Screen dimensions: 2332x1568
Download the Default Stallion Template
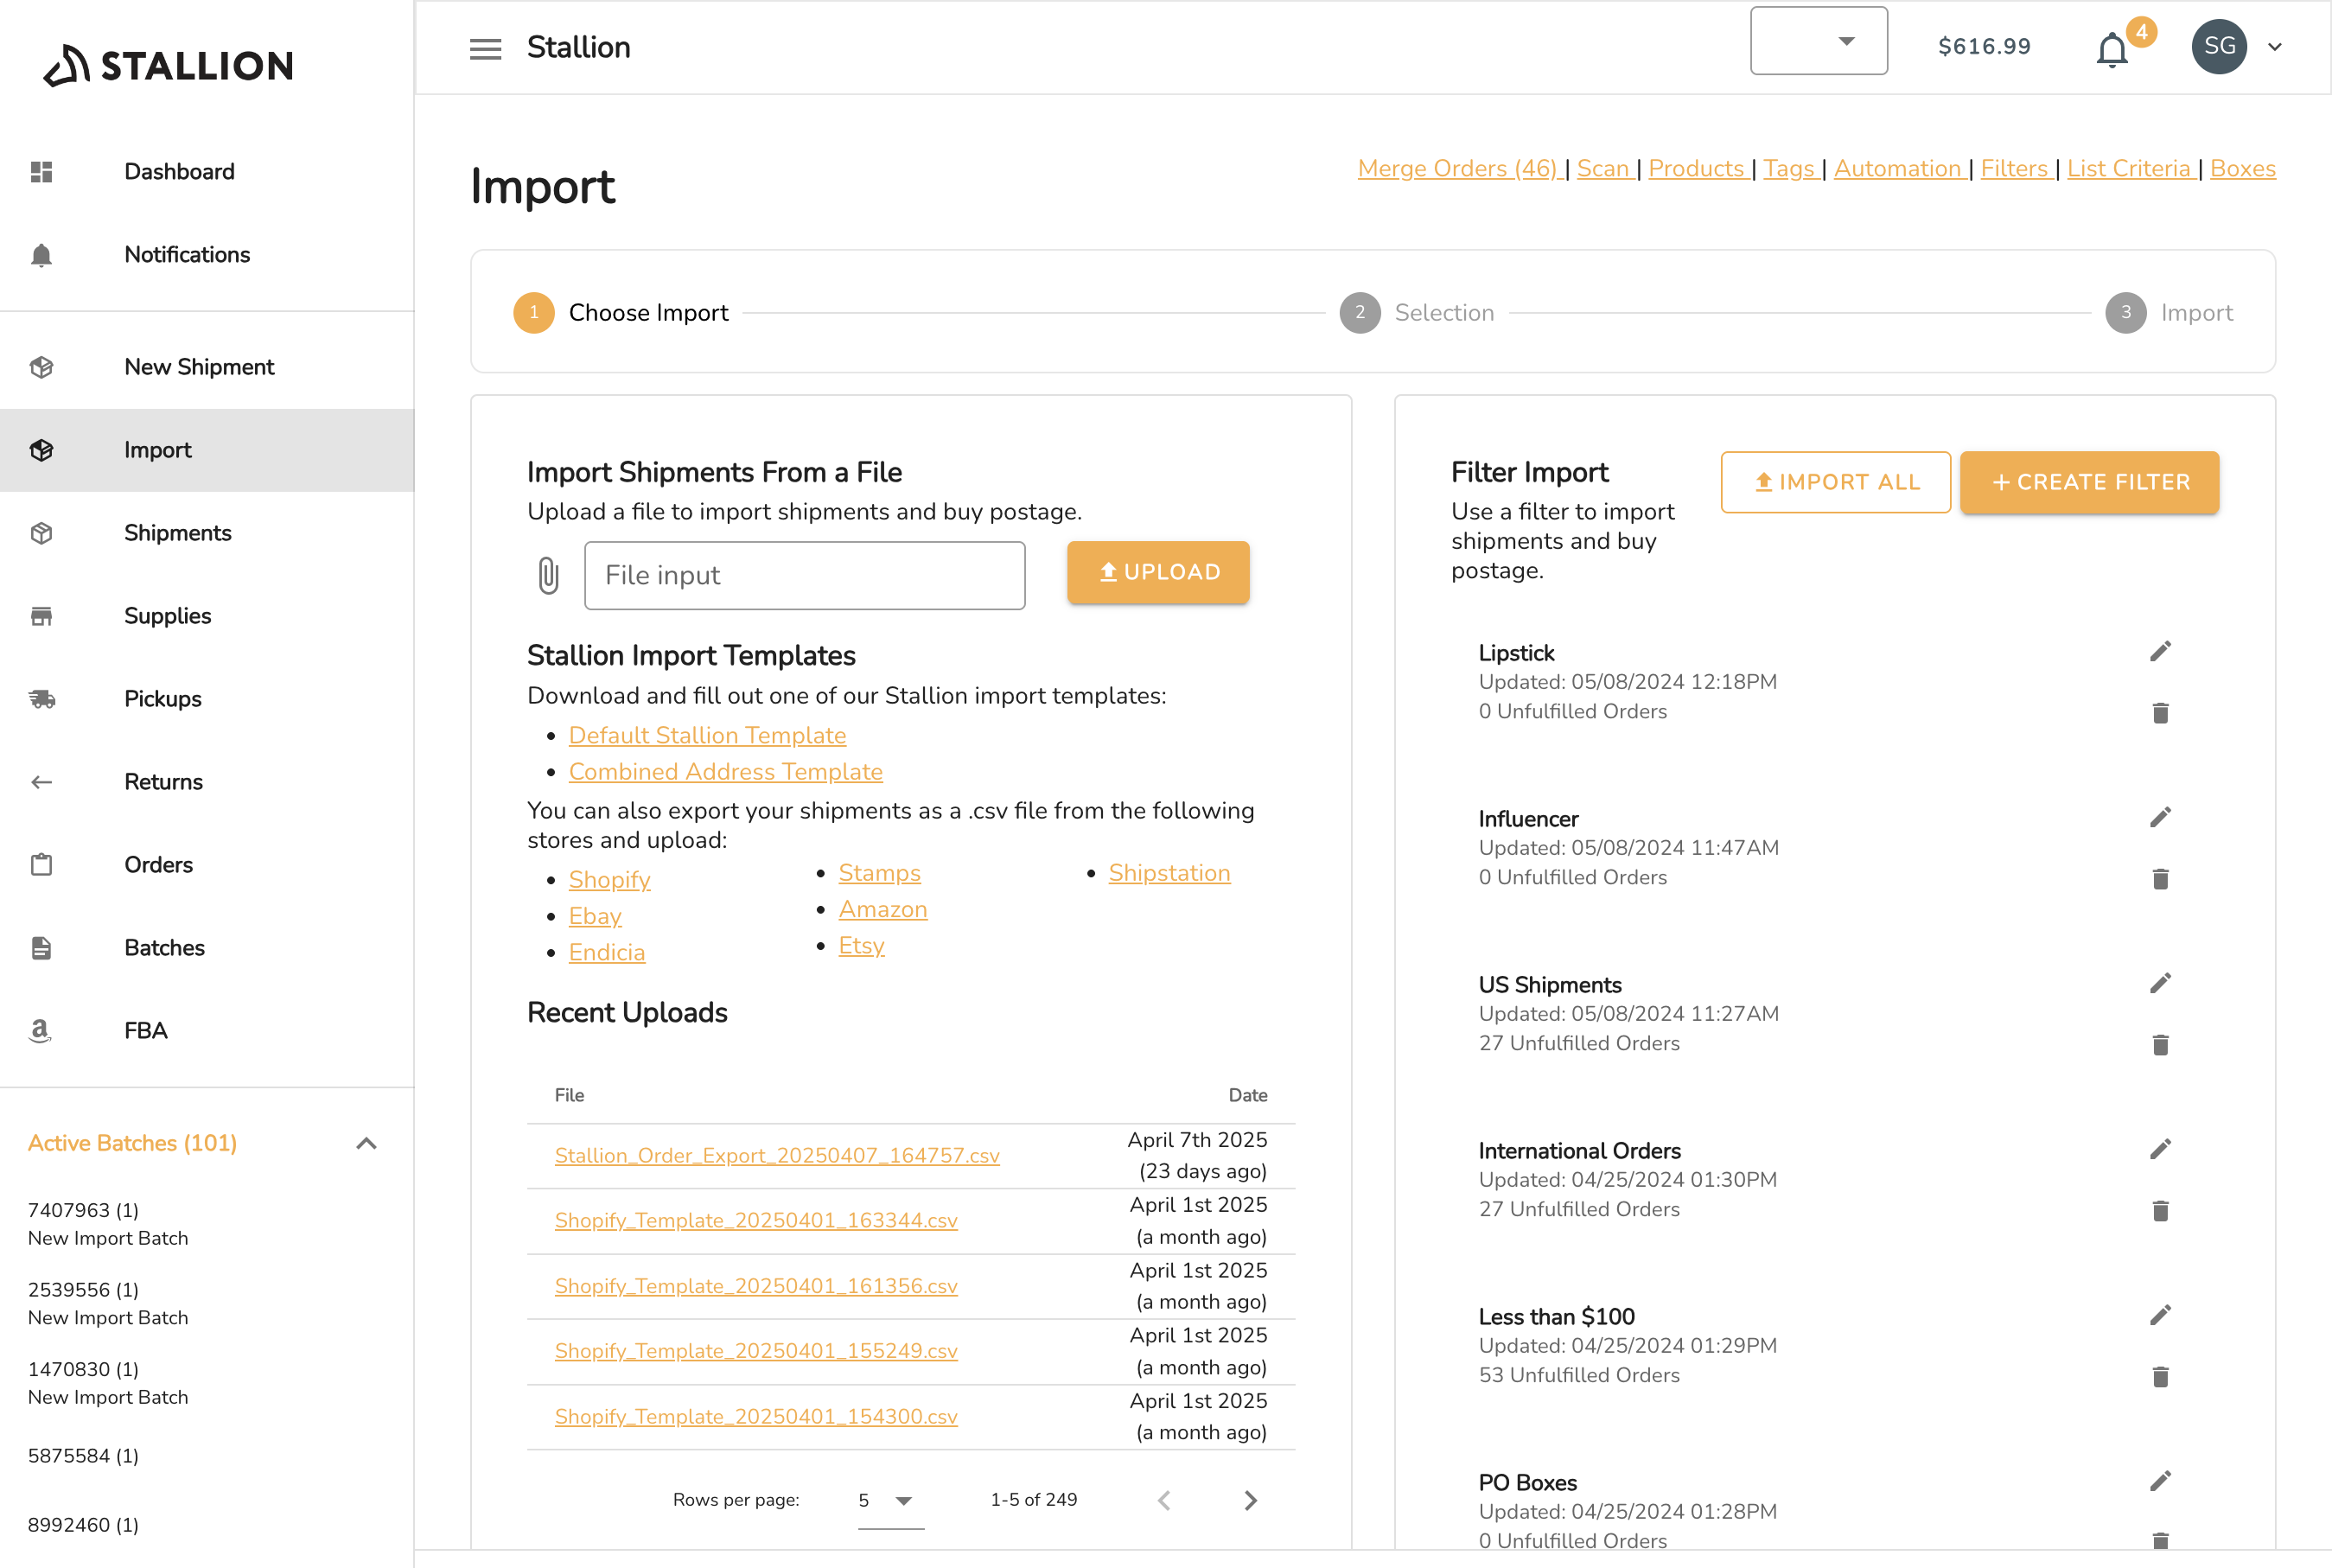click(707, 735)
